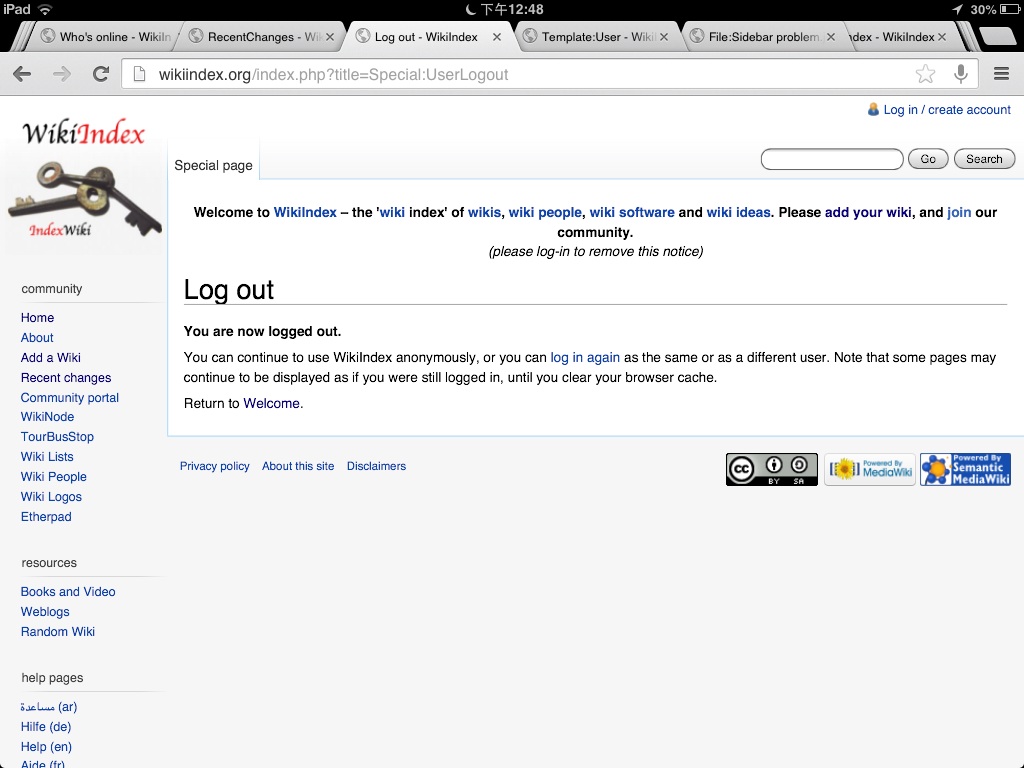
Task: Follow the 'log in again' link
Action: tap(585, 357)
